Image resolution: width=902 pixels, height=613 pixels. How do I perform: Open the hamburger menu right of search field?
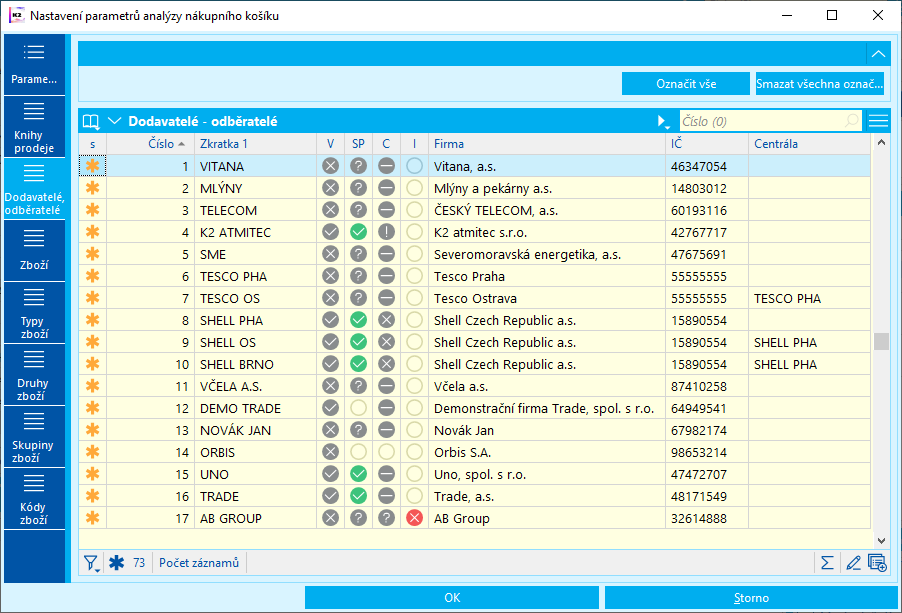(878, 121)
